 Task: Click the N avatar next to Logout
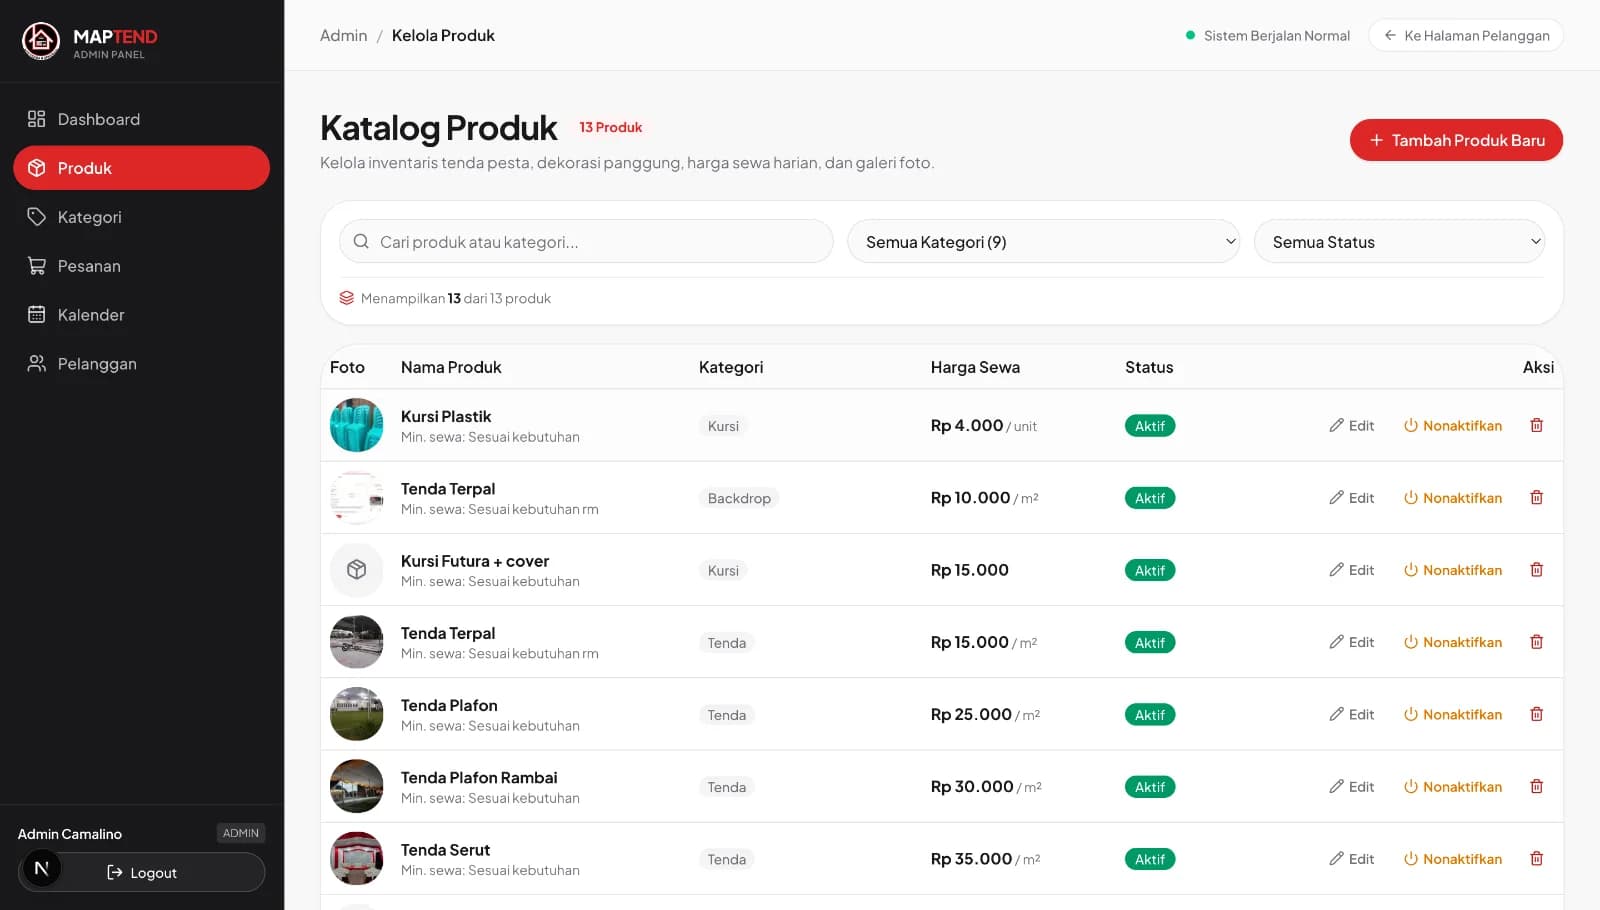[41, 868]
